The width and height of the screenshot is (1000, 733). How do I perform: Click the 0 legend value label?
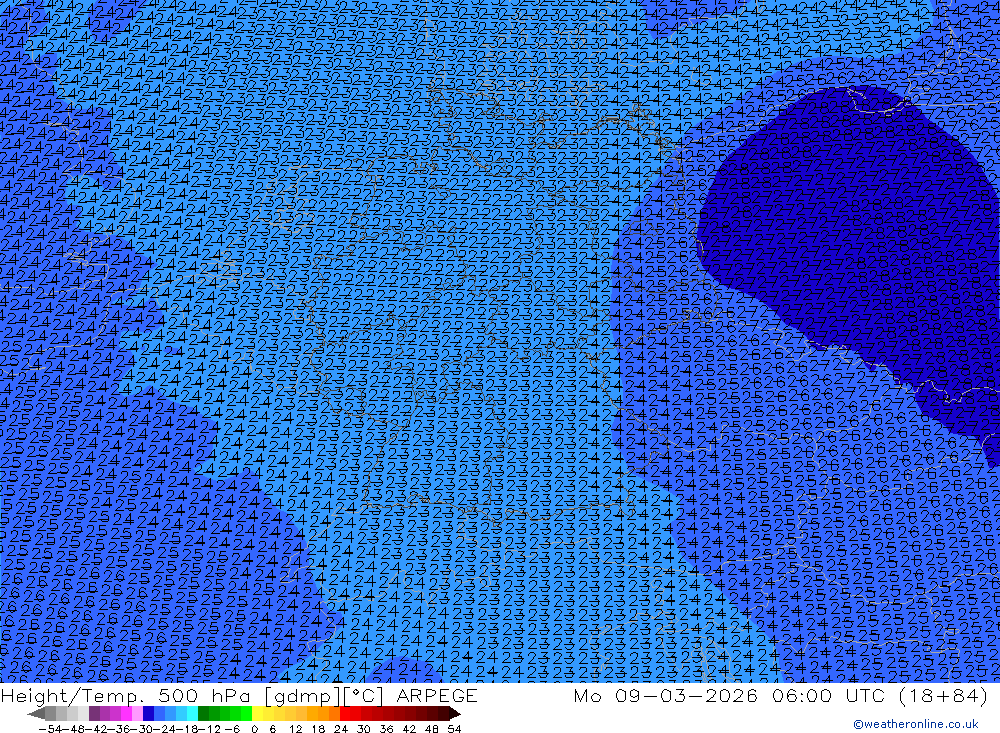point(254,729)
